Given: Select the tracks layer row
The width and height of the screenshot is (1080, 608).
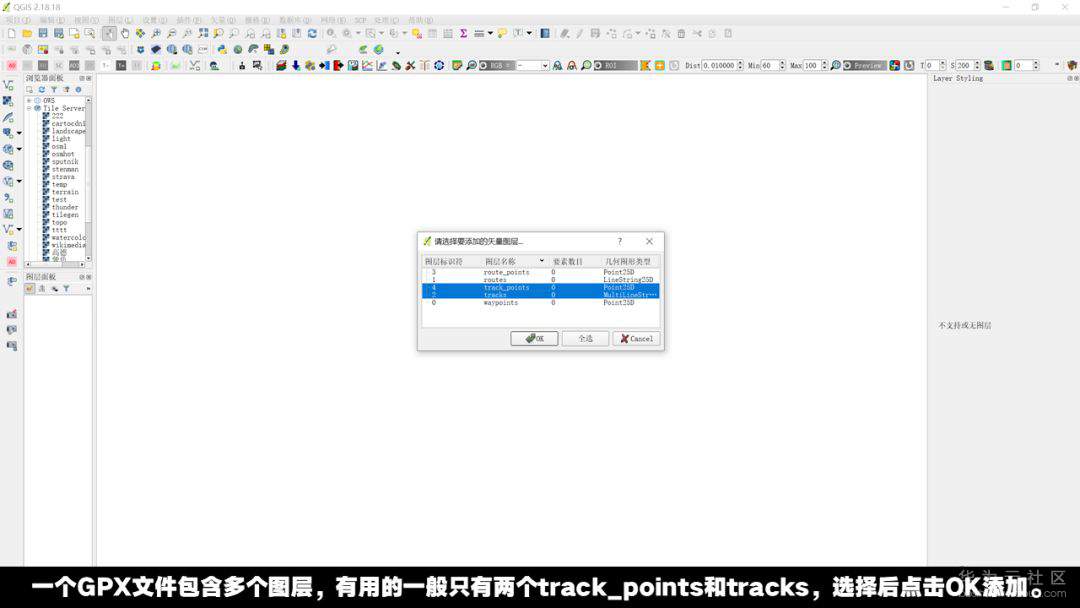Looking at the screenshot, I should pos(541,295).
